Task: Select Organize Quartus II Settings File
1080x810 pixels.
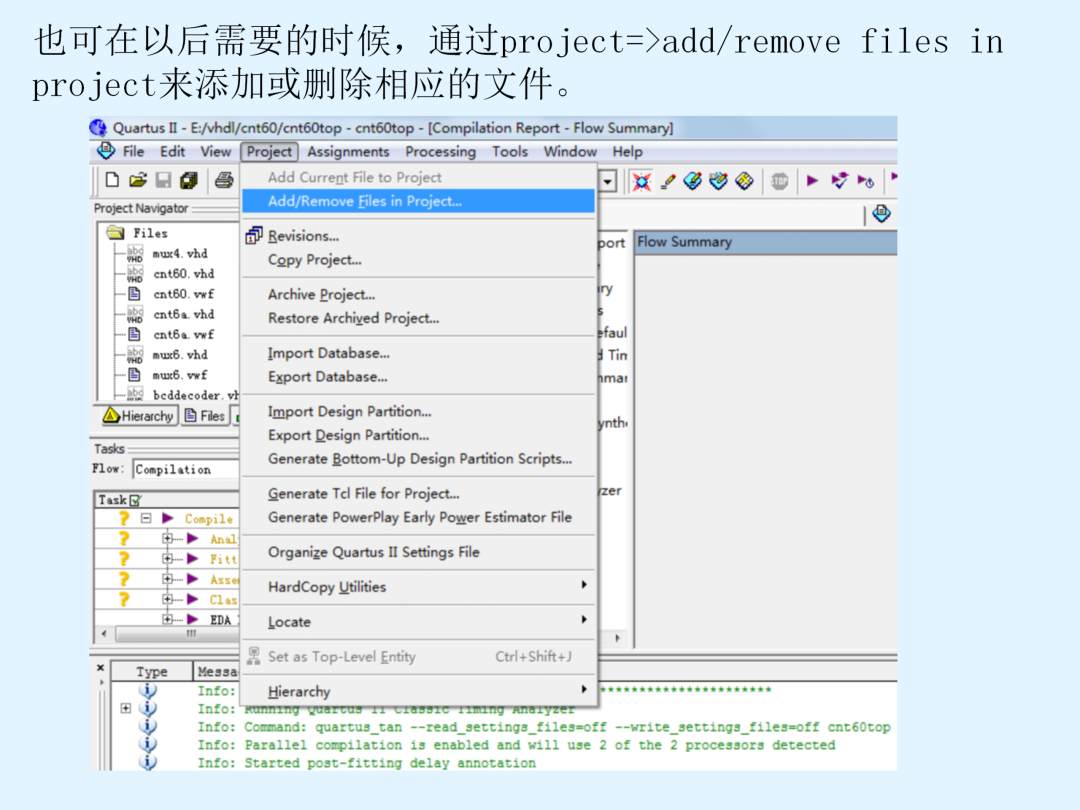Action: (418, 552)
